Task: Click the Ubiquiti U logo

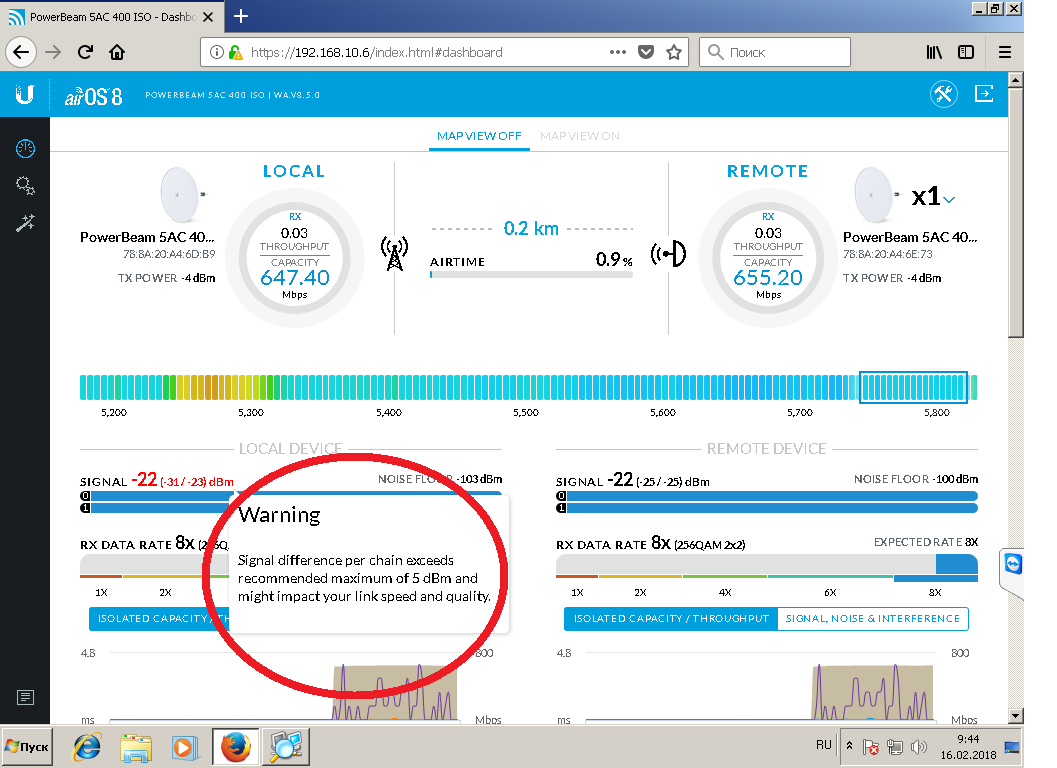Action: click(x=24, y=94)
